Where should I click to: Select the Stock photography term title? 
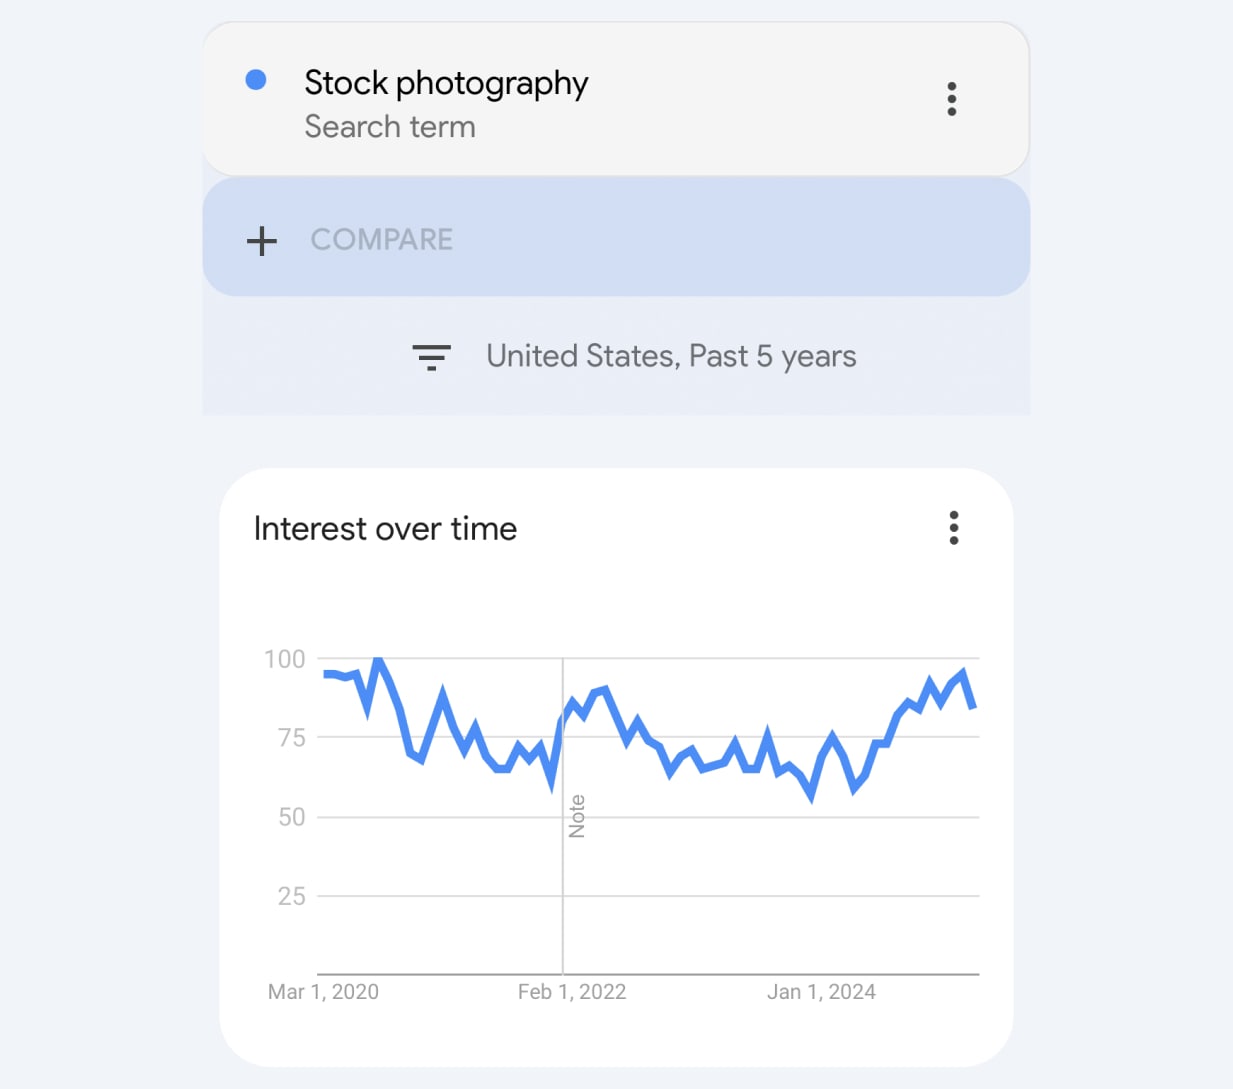click(446, 83)
